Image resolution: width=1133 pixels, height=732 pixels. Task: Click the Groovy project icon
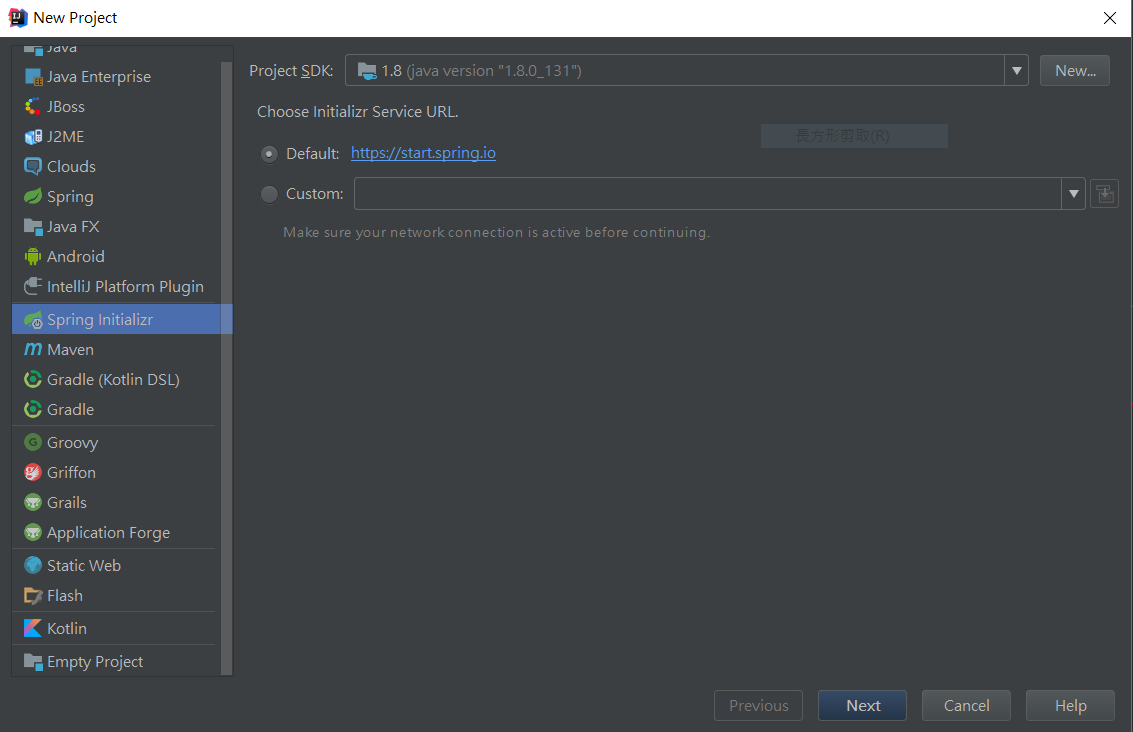pos(33,443)
